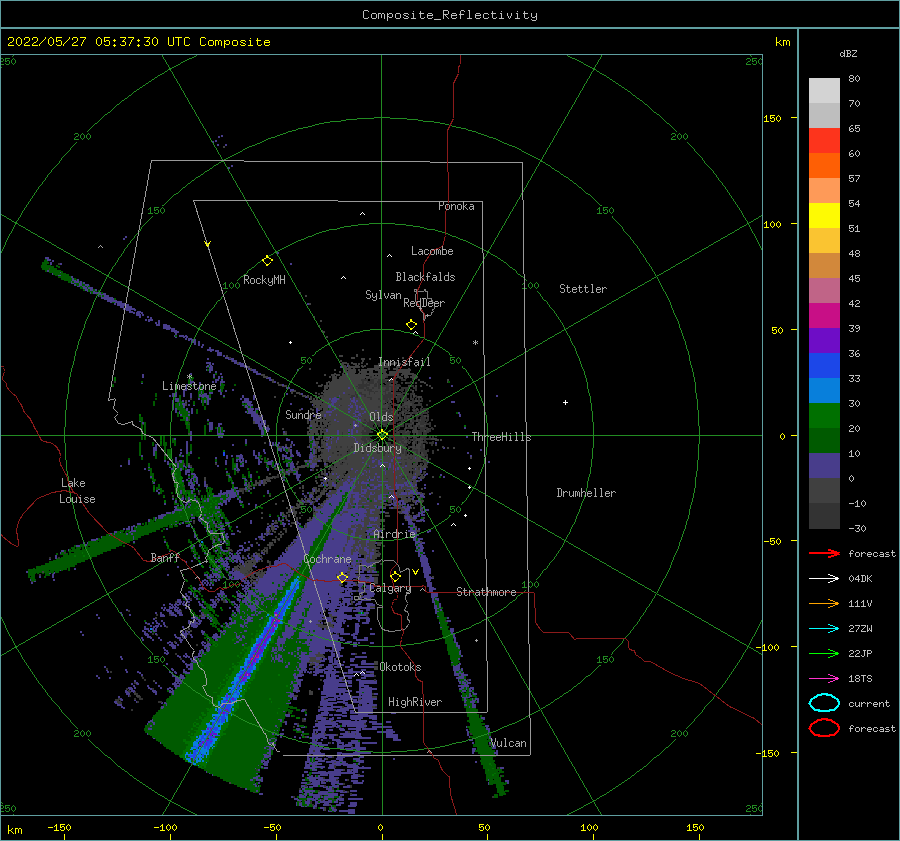The image size is (900, 841).
Task: Select the magenta 42 dBZ color swatch
Action: [x=824, y=316]
